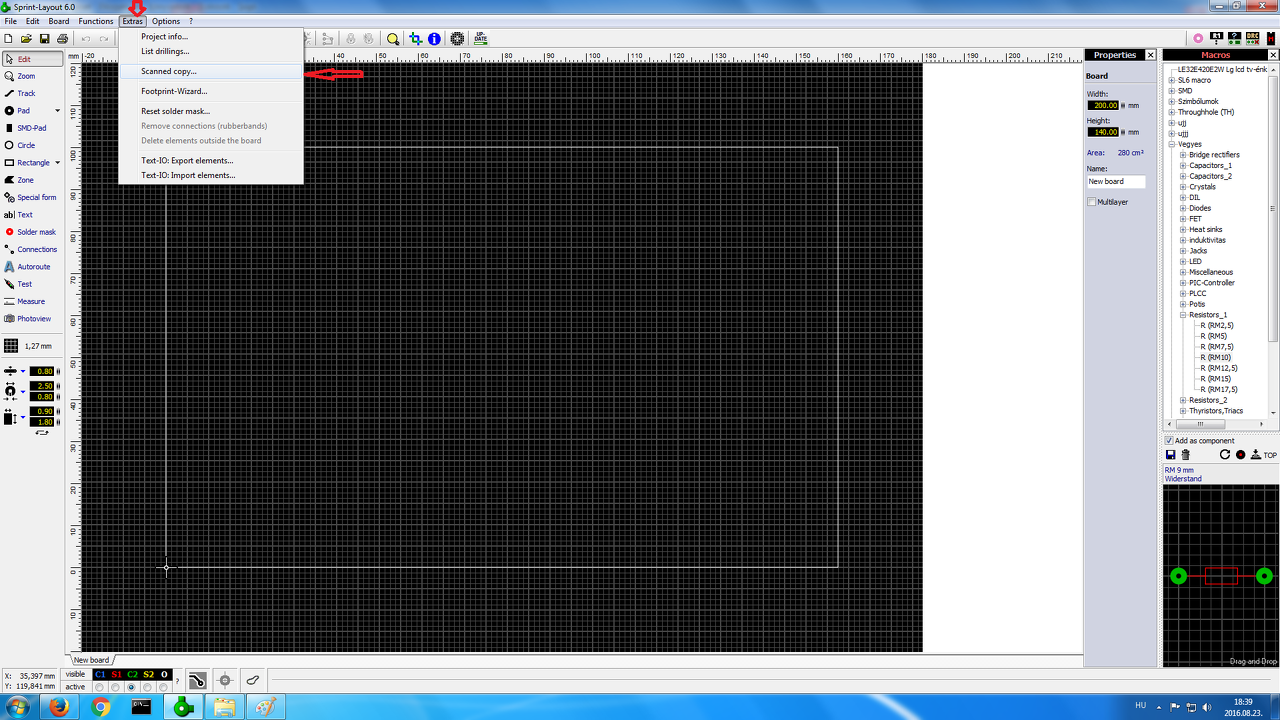
Task: Set S2 layer as active
Action: pyautogui.click(x=148, y=687)
